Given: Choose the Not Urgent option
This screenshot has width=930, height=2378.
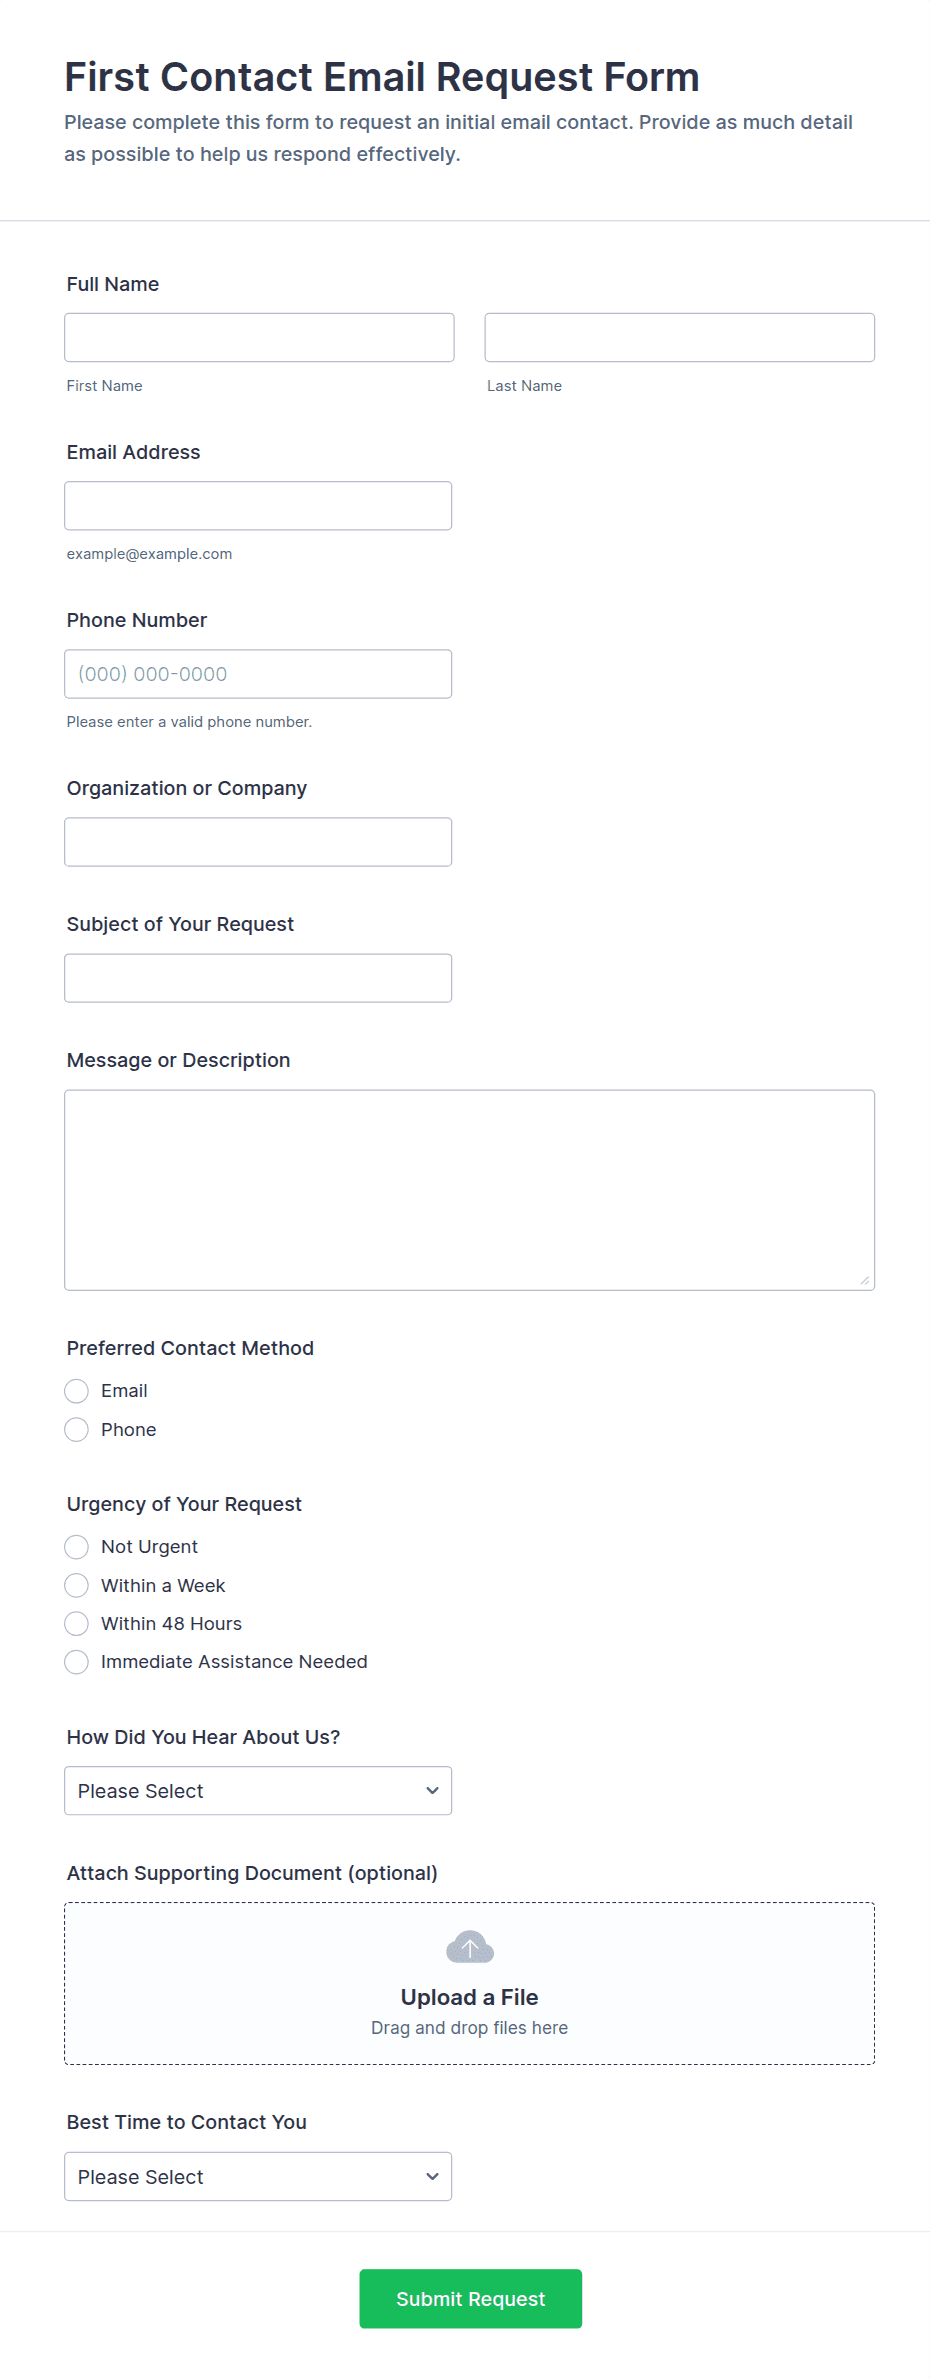Looking at the screenshot, I should coord(77,1547).
